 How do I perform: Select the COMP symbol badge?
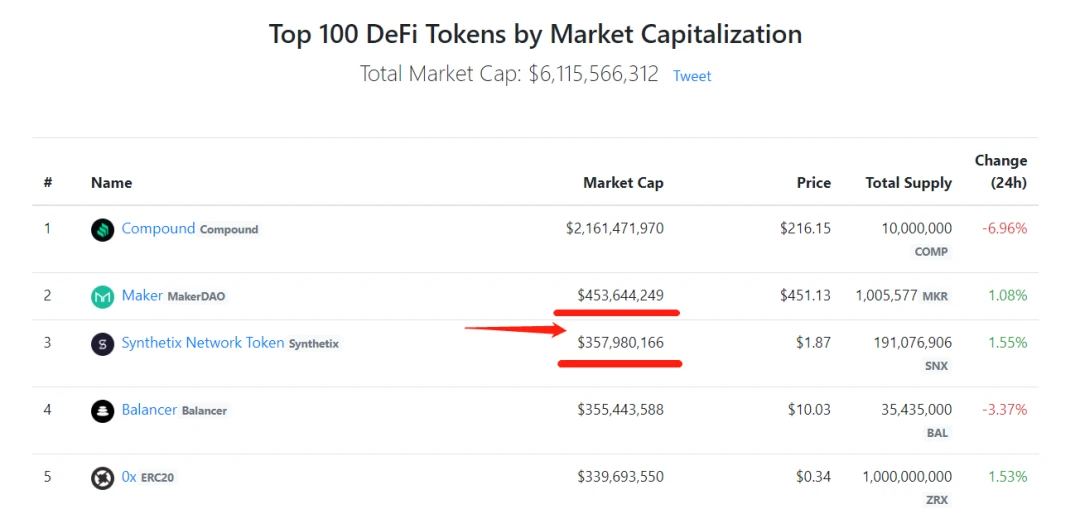coord(931,252)
